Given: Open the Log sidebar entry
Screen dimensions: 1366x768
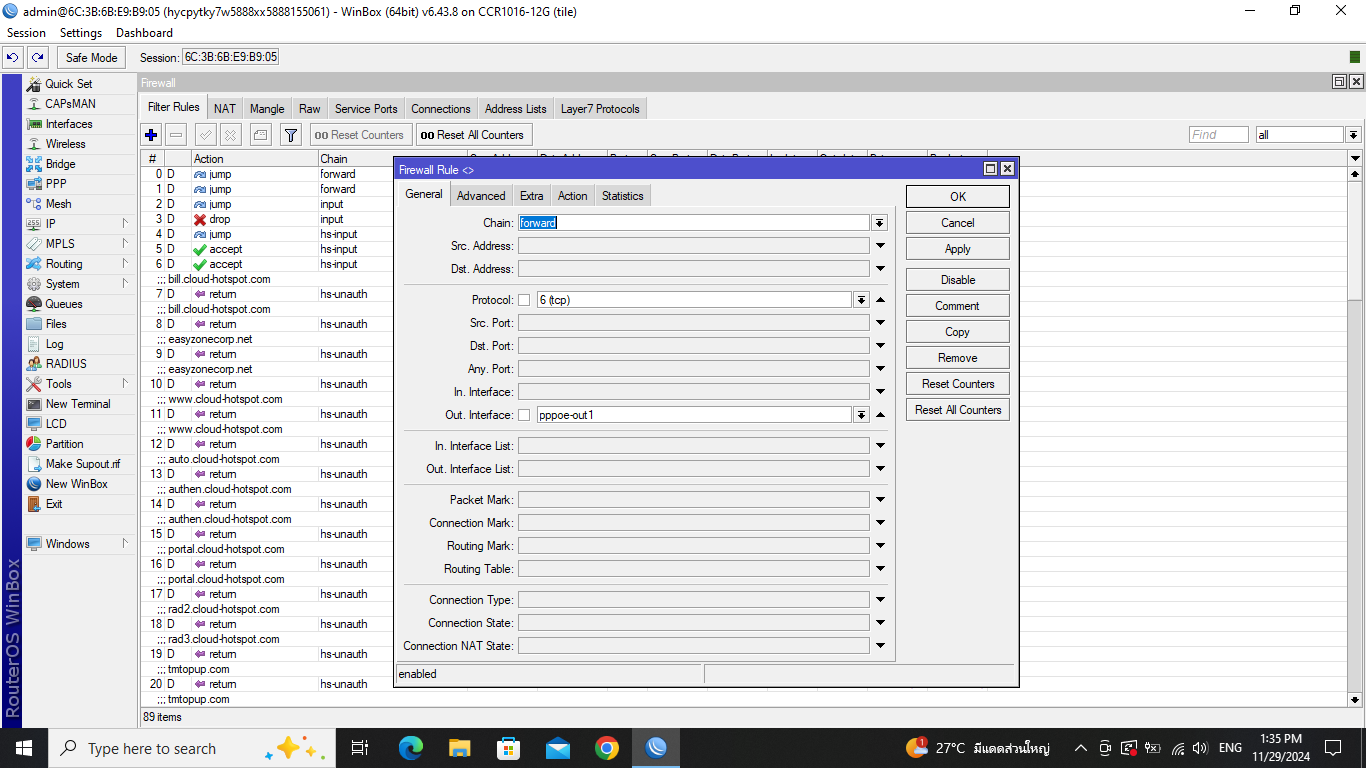Looking at the screenshot, I should [54, 344].
